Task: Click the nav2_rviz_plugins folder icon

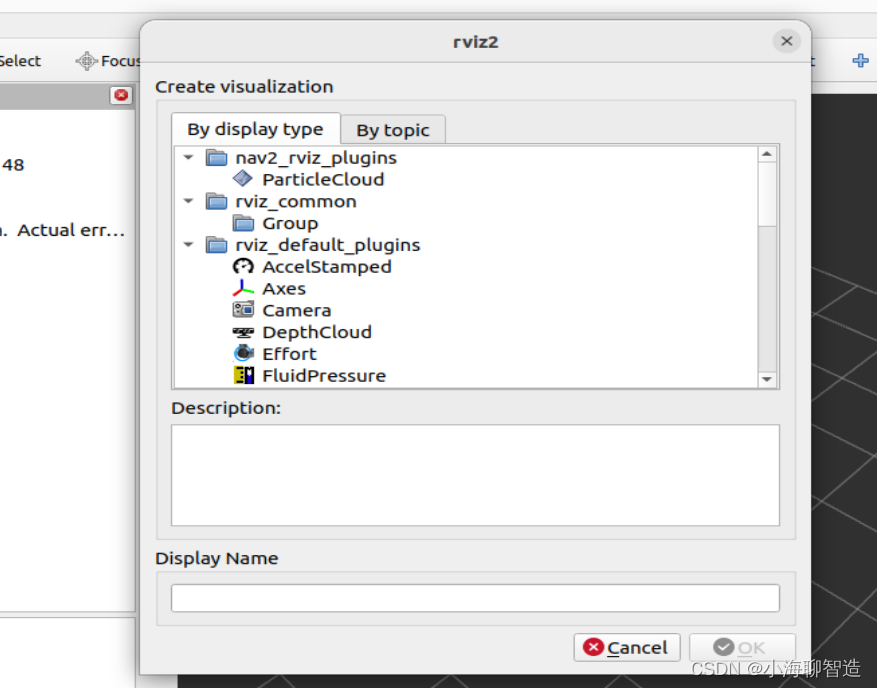Action: click(x=216, y=158)
